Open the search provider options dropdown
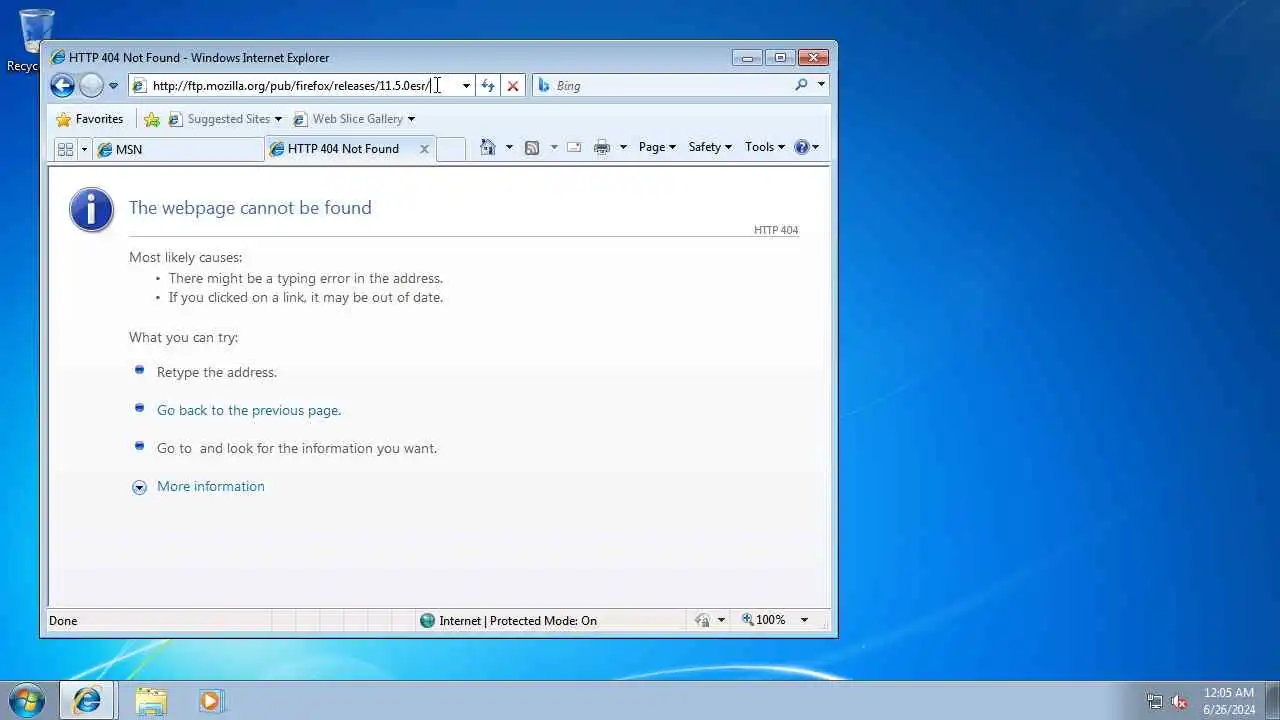Viewport: 1280px width, 720px height. click(x=821, y=85)
